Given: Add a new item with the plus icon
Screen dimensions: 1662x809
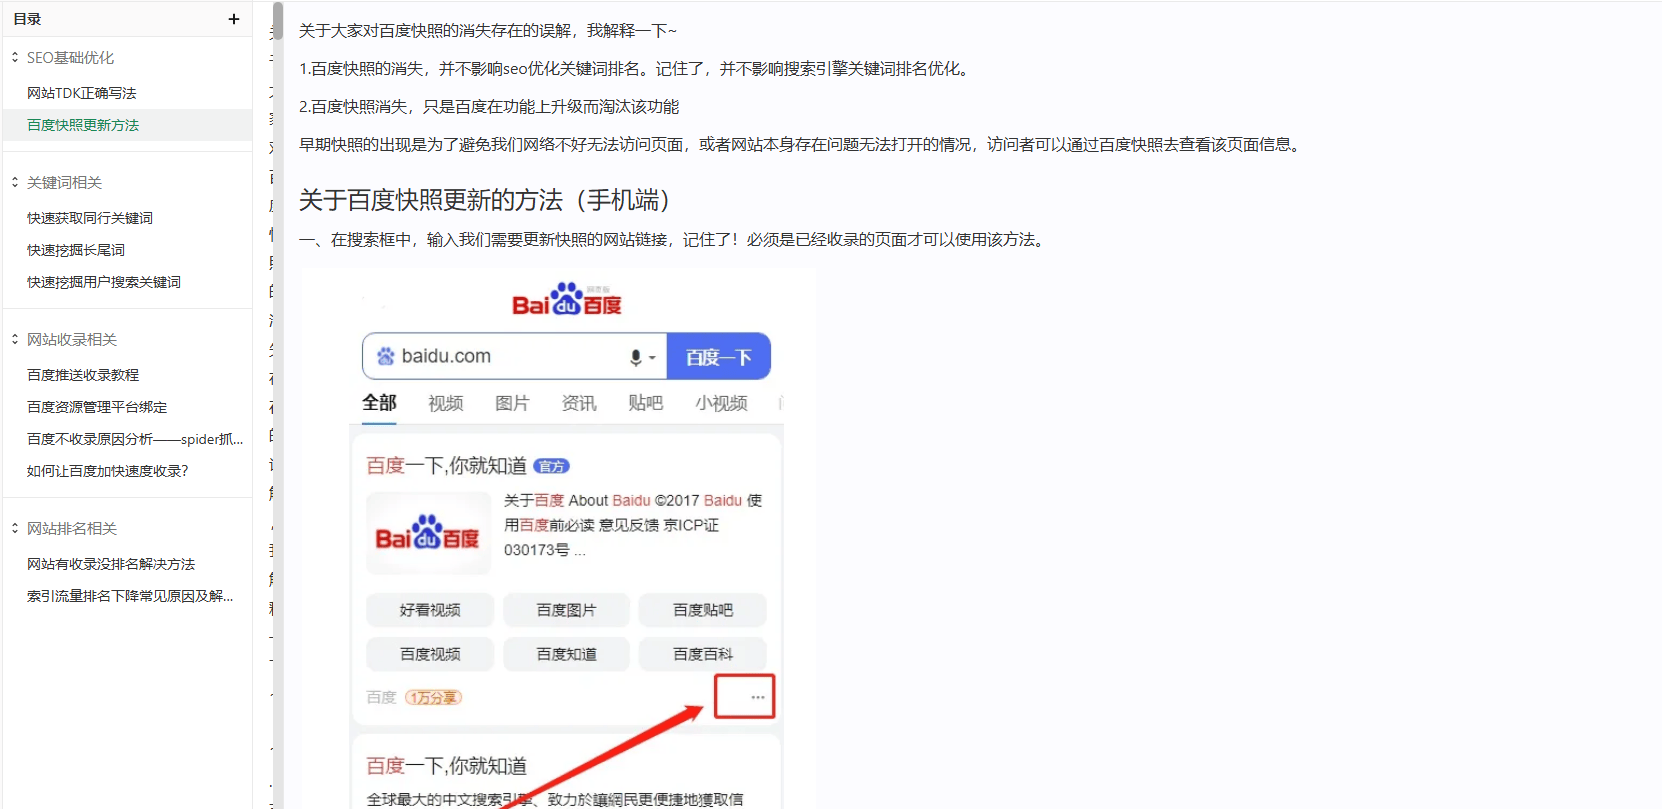Looking at the screenshot, I should [x=234, y=19].
